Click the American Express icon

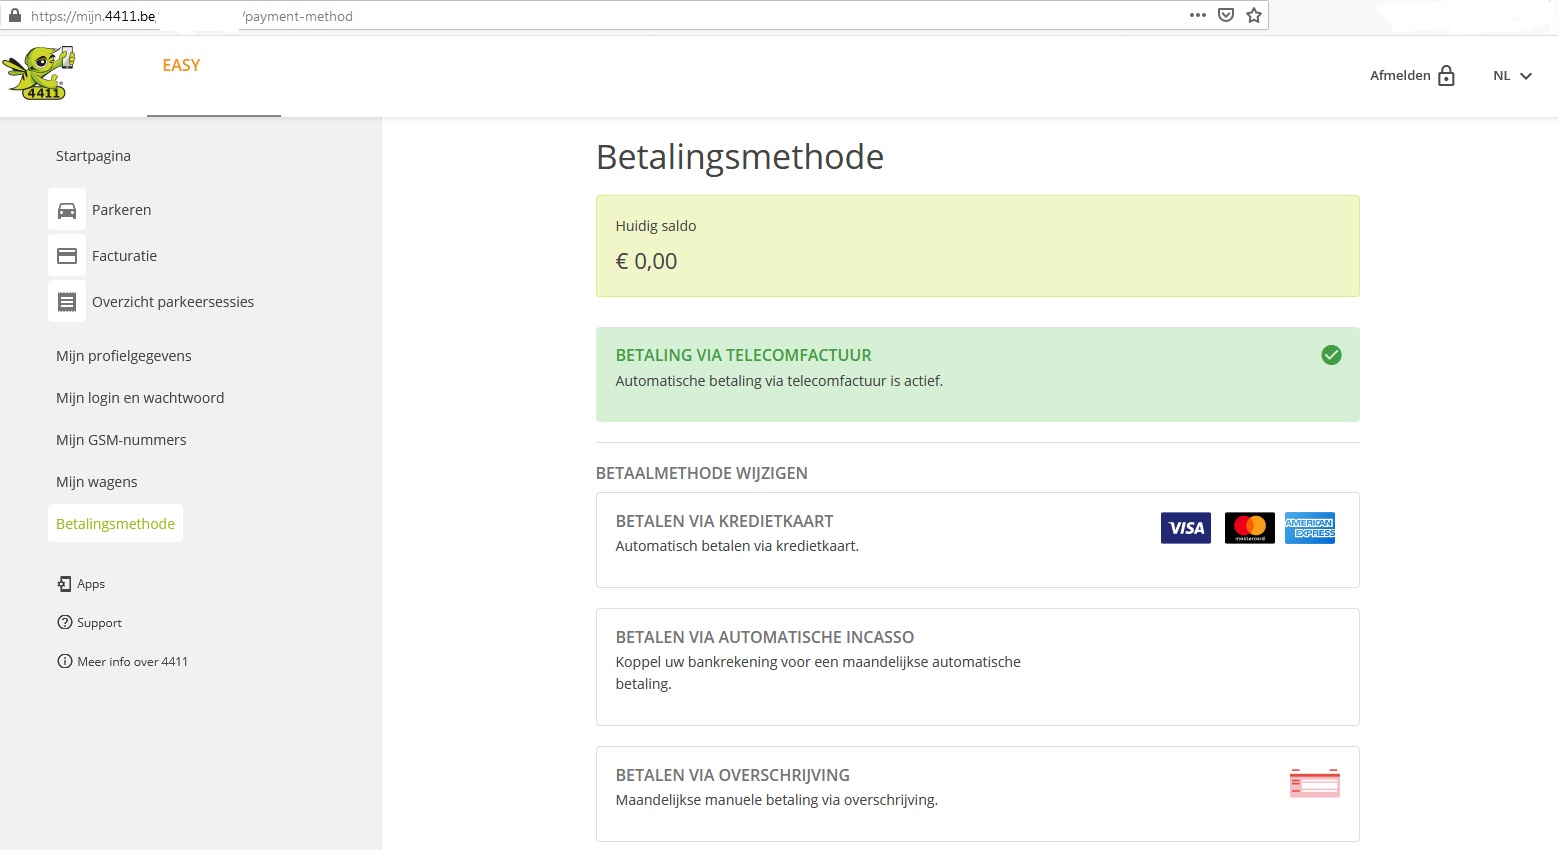pyautogui.click(x=1310, y=528)
